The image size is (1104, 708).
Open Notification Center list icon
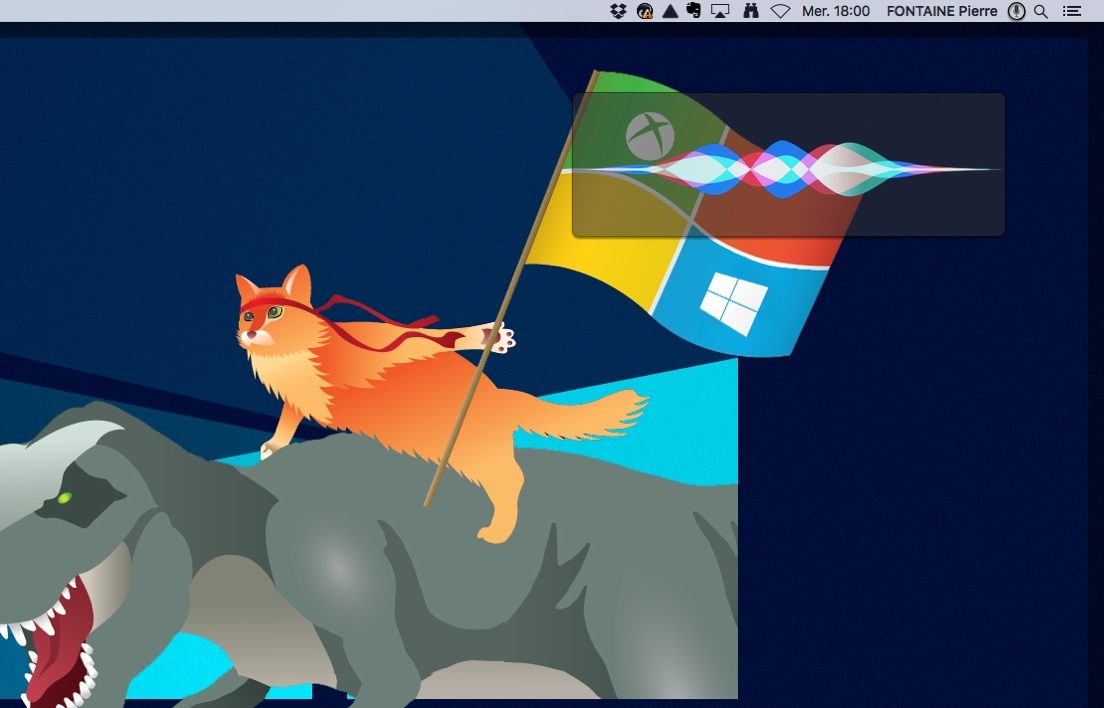coord(1072,11)
